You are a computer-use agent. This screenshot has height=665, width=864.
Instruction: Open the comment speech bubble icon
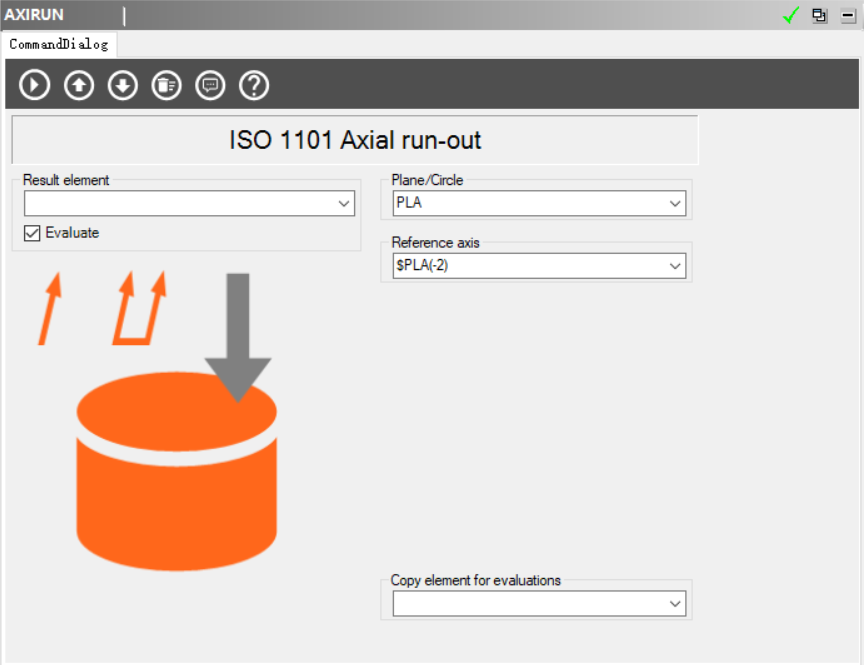210,85
